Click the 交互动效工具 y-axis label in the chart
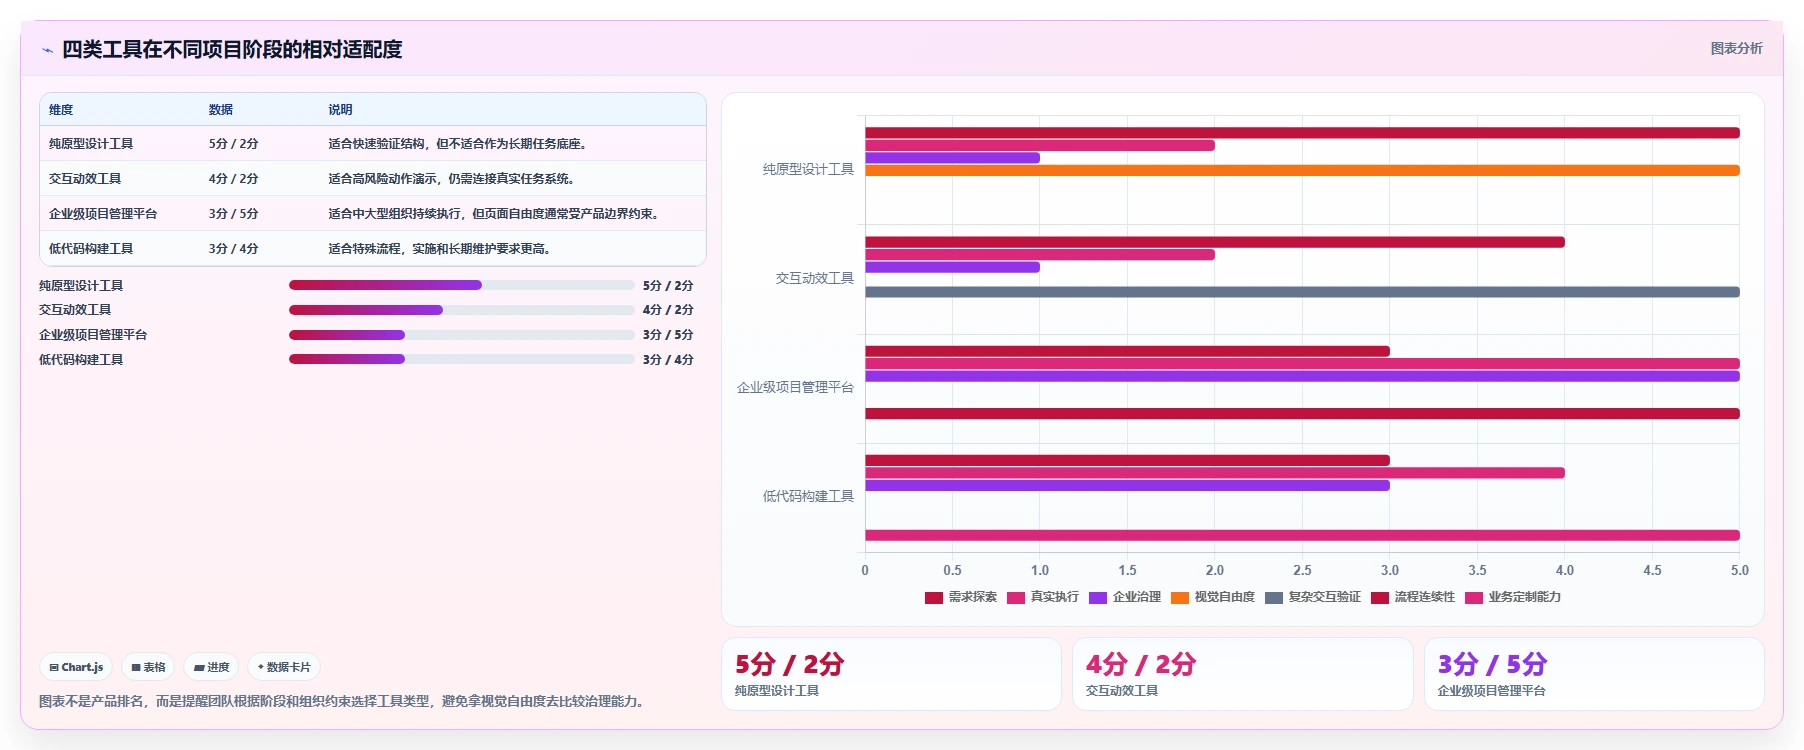 pos(815,279)
